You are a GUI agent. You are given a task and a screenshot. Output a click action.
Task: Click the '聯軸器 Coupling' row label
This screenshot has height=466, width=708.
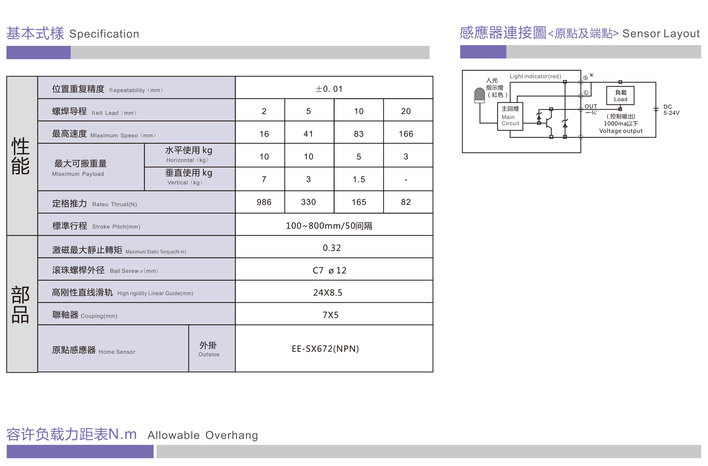click(84, 315)
